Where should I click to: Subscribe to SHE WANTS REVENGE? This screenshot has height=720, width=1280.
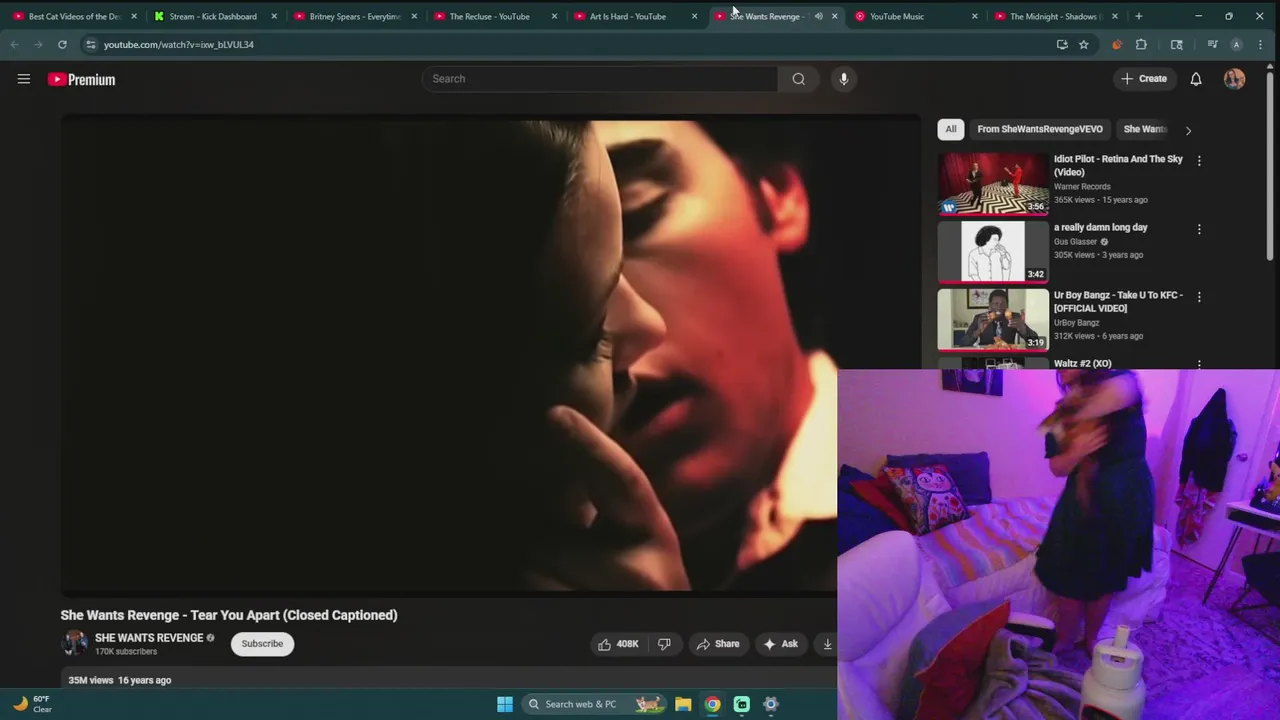click(262, 644)
